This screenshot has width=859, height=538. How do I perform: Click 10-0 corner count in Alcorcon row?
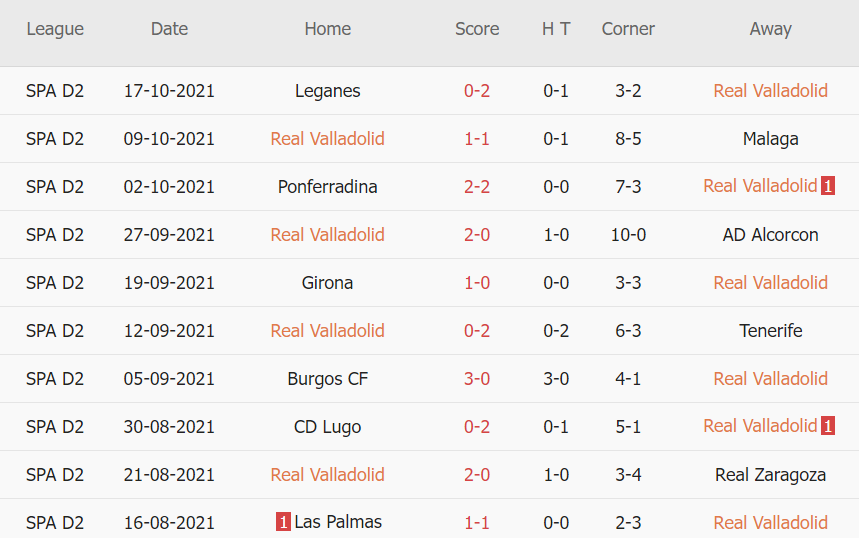pyautogui.click(x=628, y=235)
